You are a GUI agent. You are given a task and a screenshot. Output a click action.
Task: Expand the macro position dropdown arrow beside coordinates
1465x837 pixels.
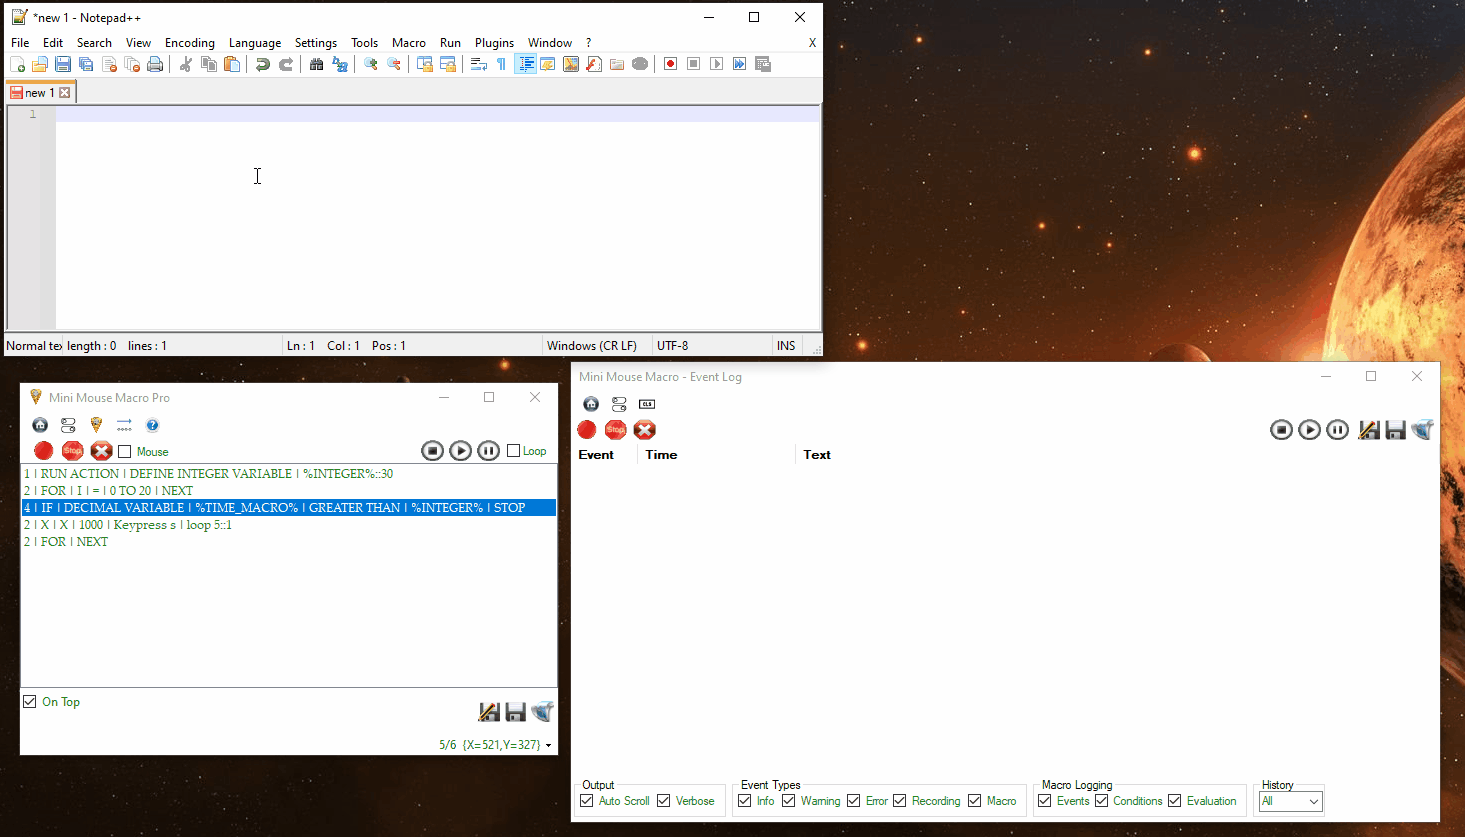point(548,745)
